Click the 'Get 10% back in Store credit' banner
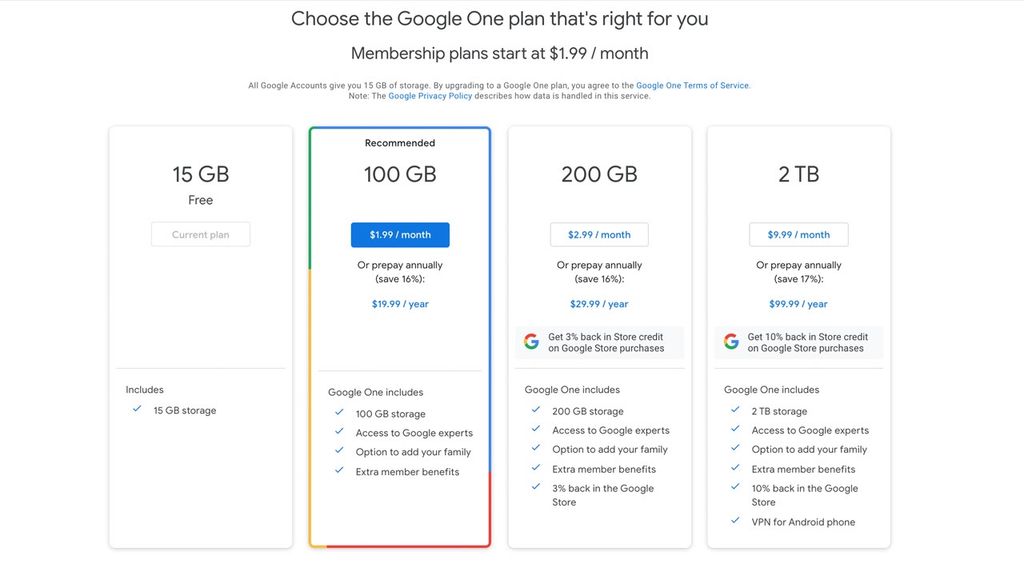Viewport: 1024px width, 576px height. click(798, 341)
